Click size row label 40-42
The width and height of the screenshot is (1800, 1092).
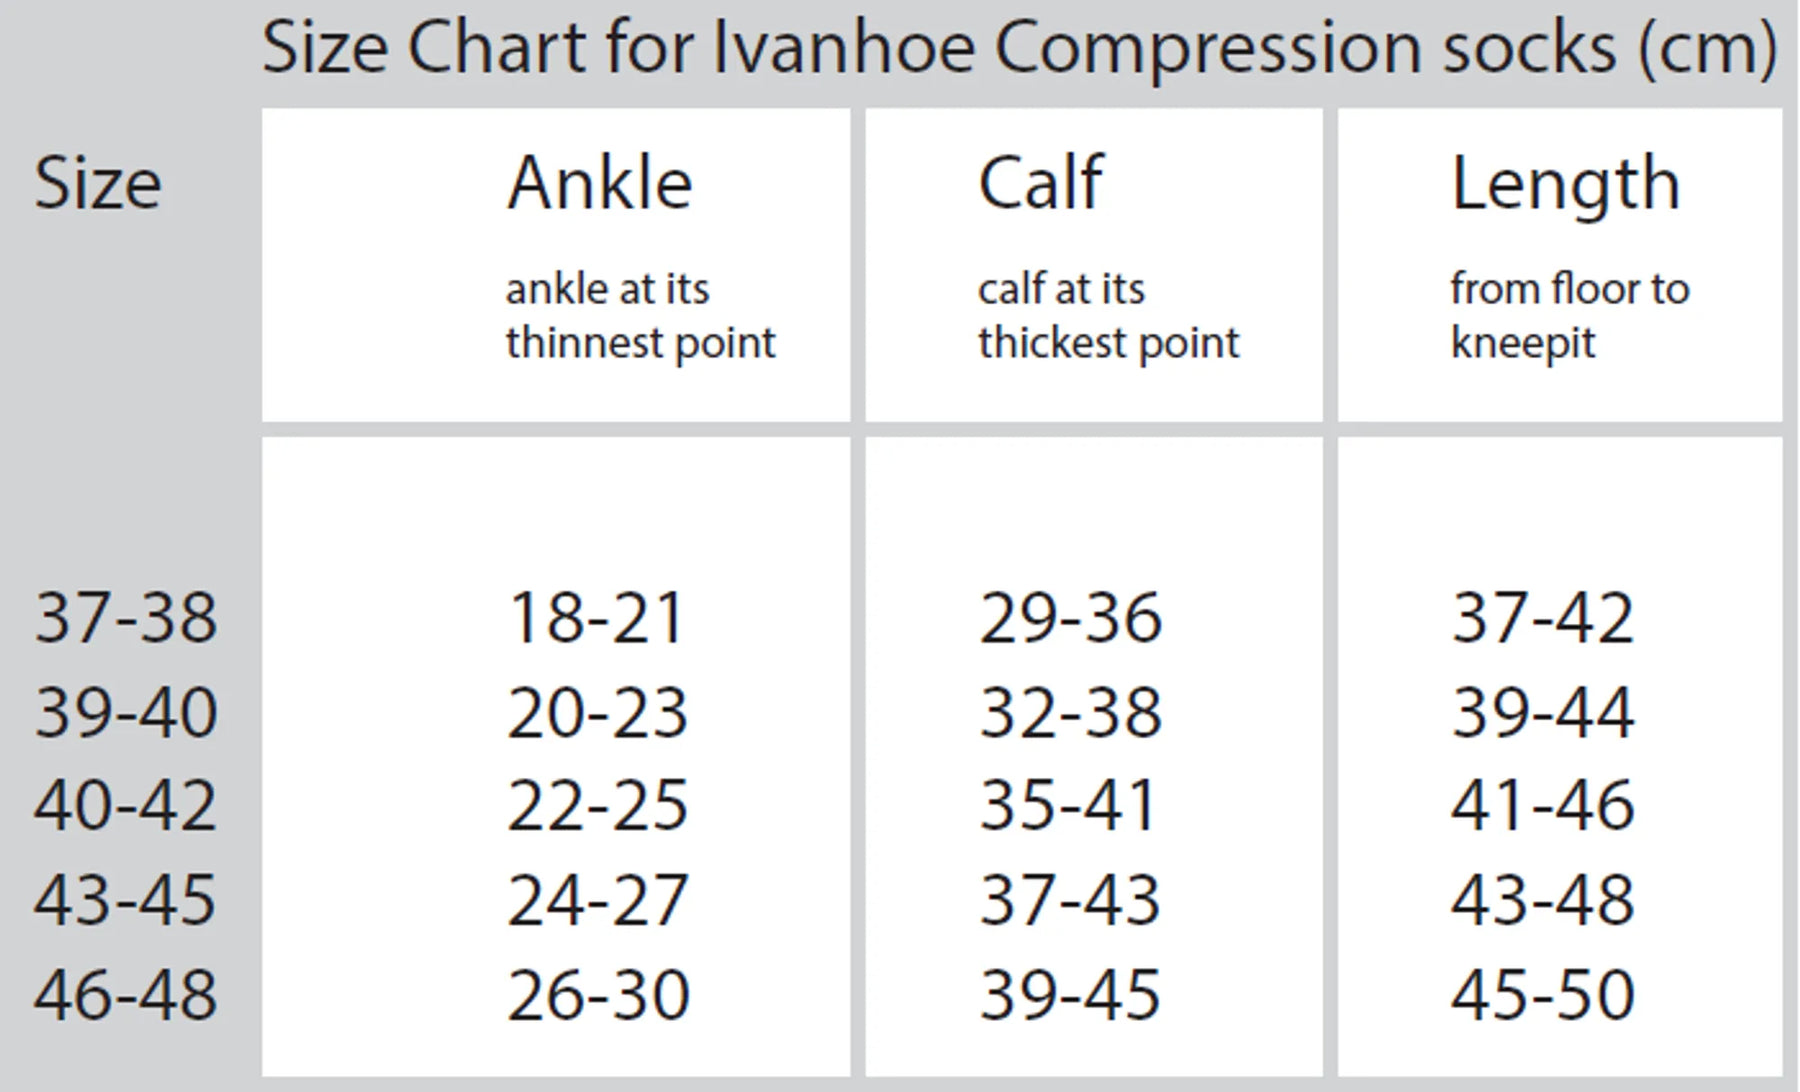[126, 805]
